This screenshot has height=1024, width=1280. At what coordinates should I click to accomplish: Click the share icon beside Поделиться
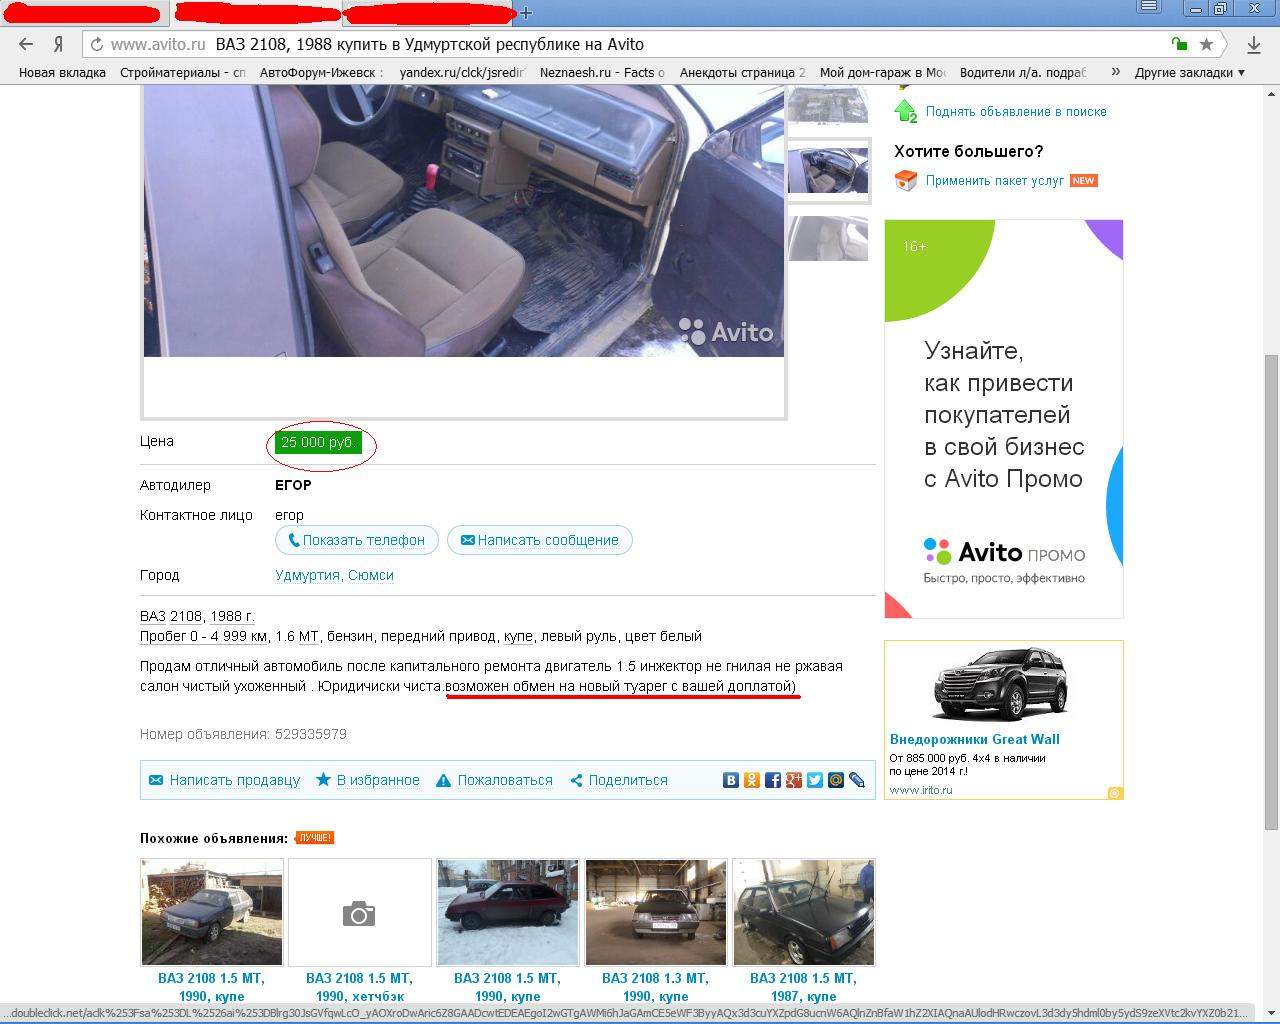(x=576, y=780)
